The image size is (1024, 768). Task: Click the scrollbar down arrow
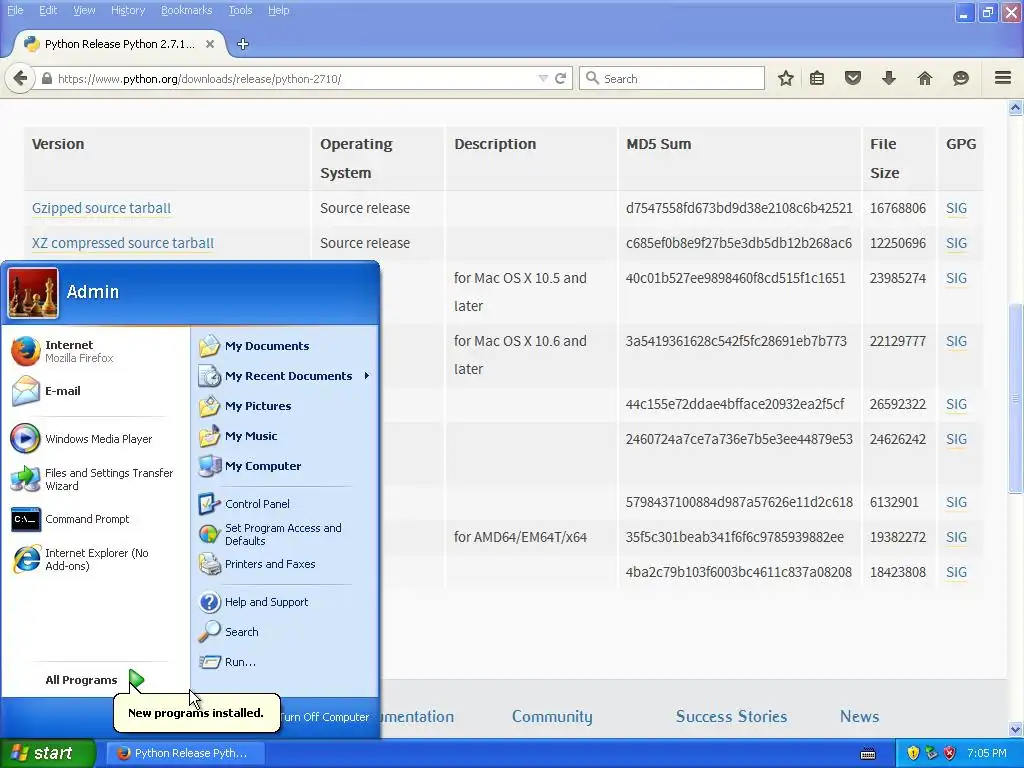[1015, 729]
